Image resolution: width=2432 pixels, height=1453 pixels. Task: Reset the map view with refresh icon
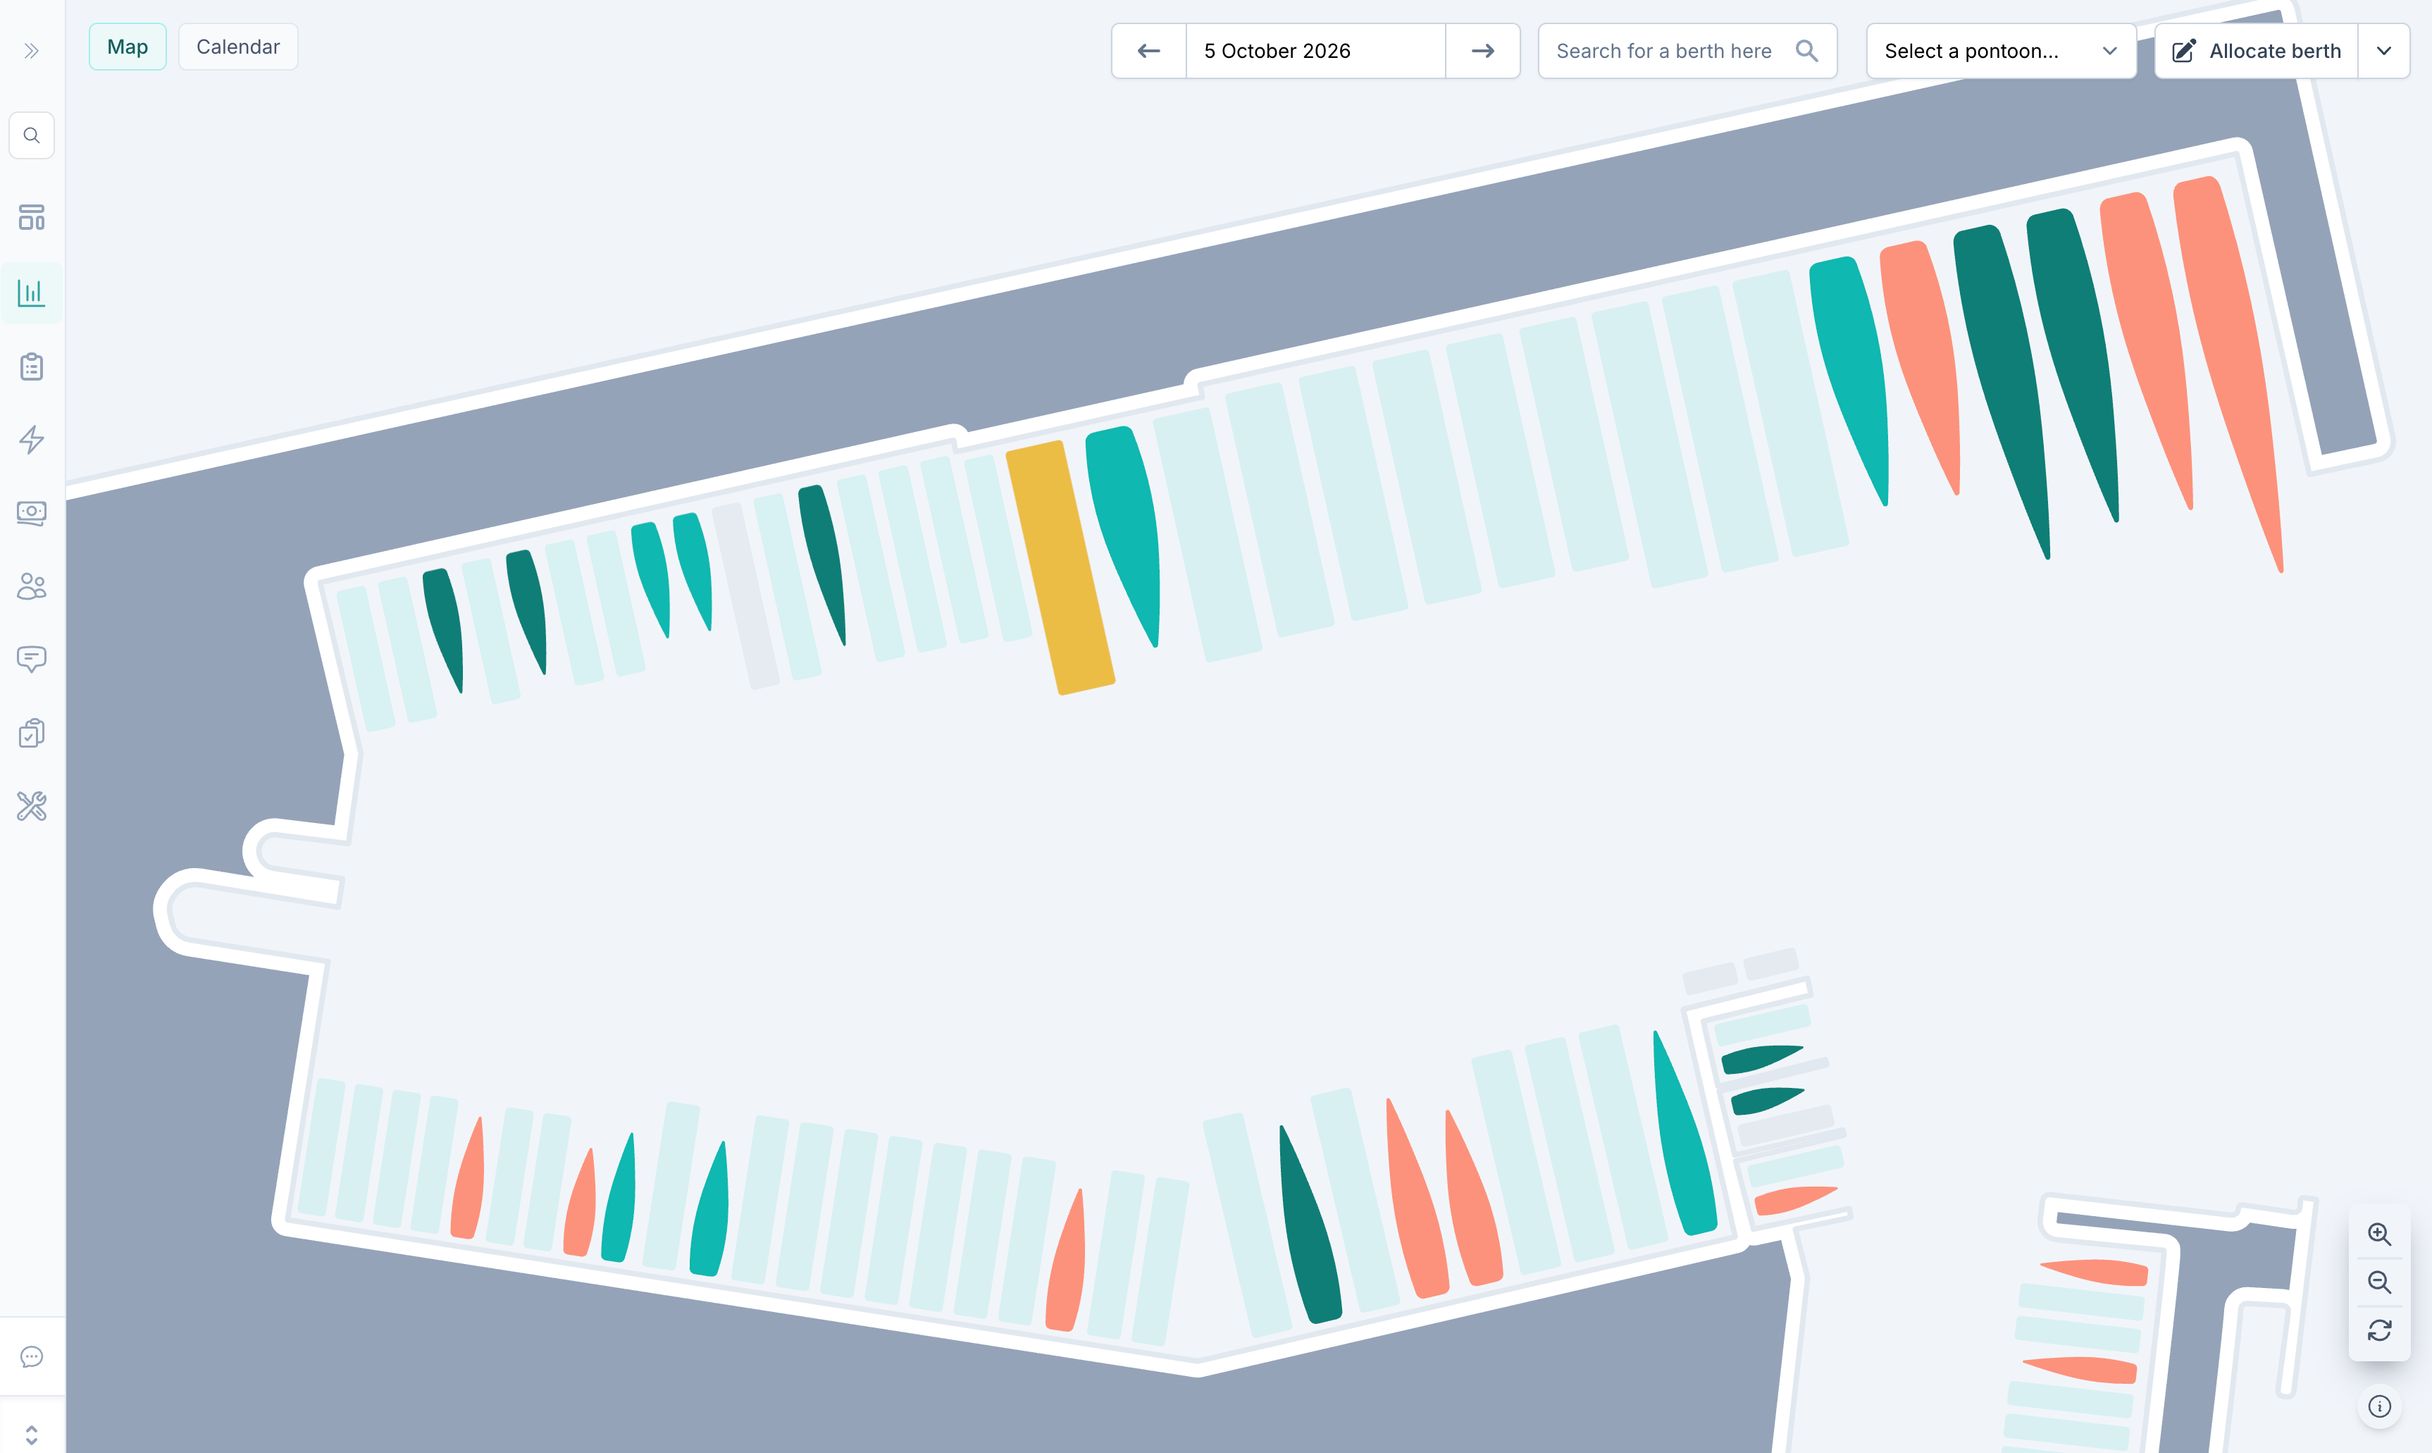point(2380,1330)
